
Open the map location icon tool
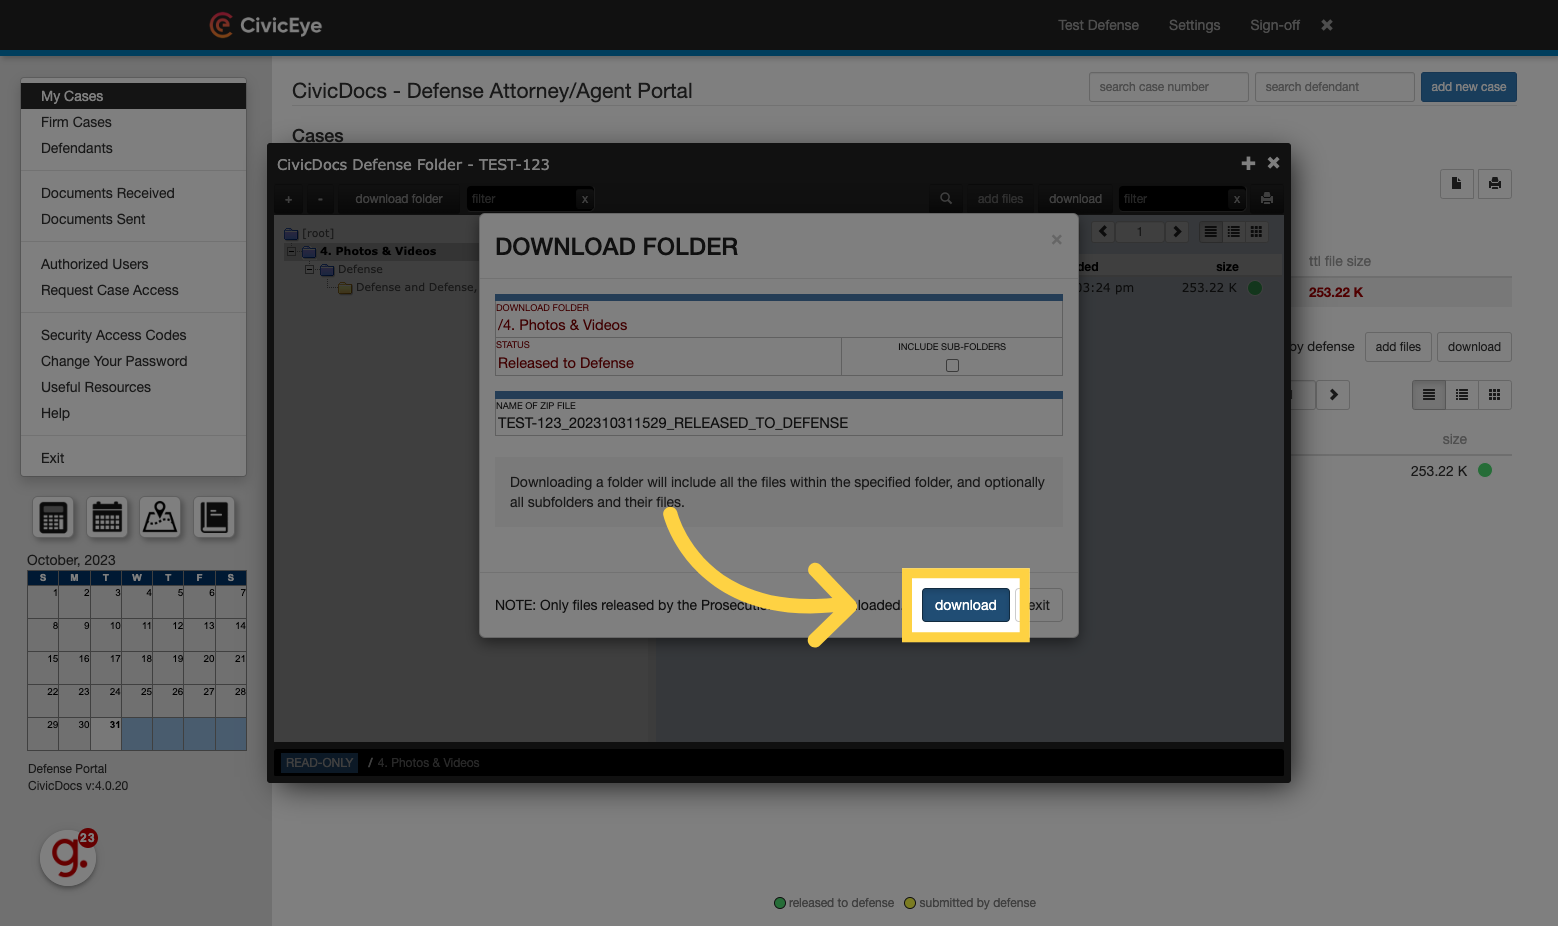160,517
